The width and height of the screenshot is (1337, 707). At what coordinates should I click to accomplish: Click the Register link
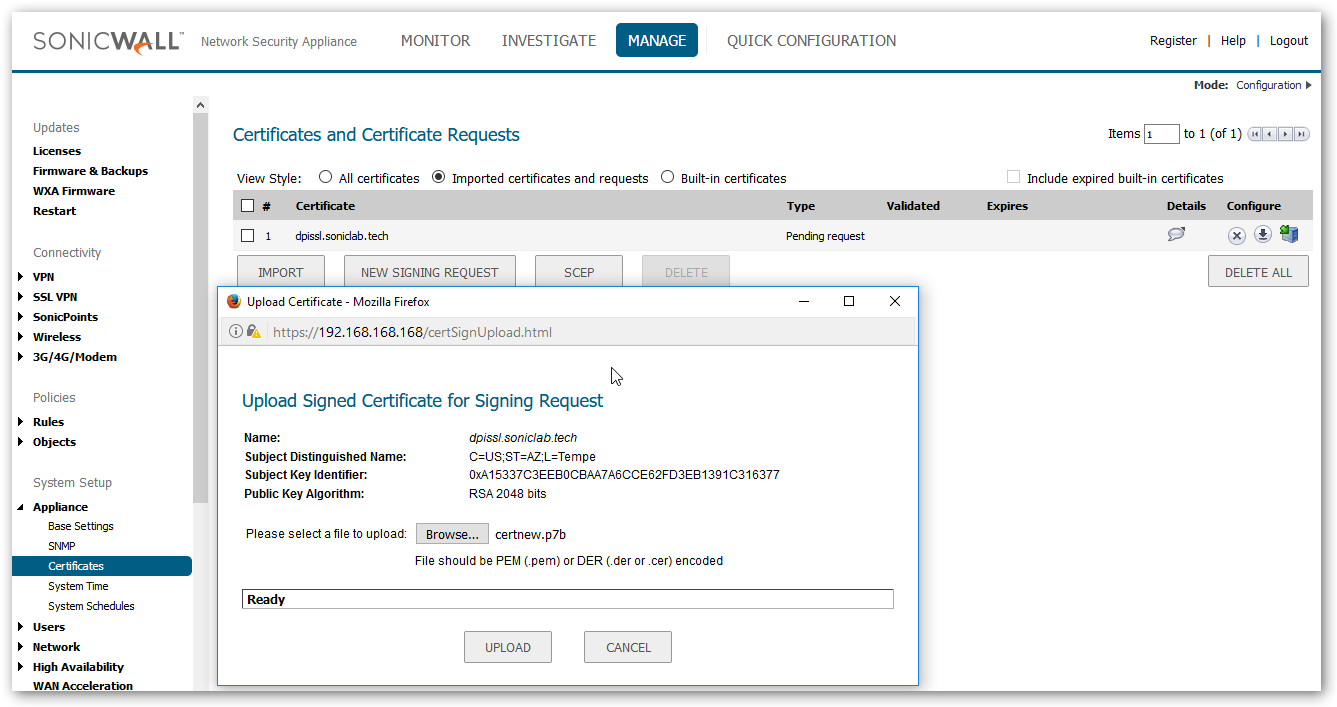(x=1173, y=41)
